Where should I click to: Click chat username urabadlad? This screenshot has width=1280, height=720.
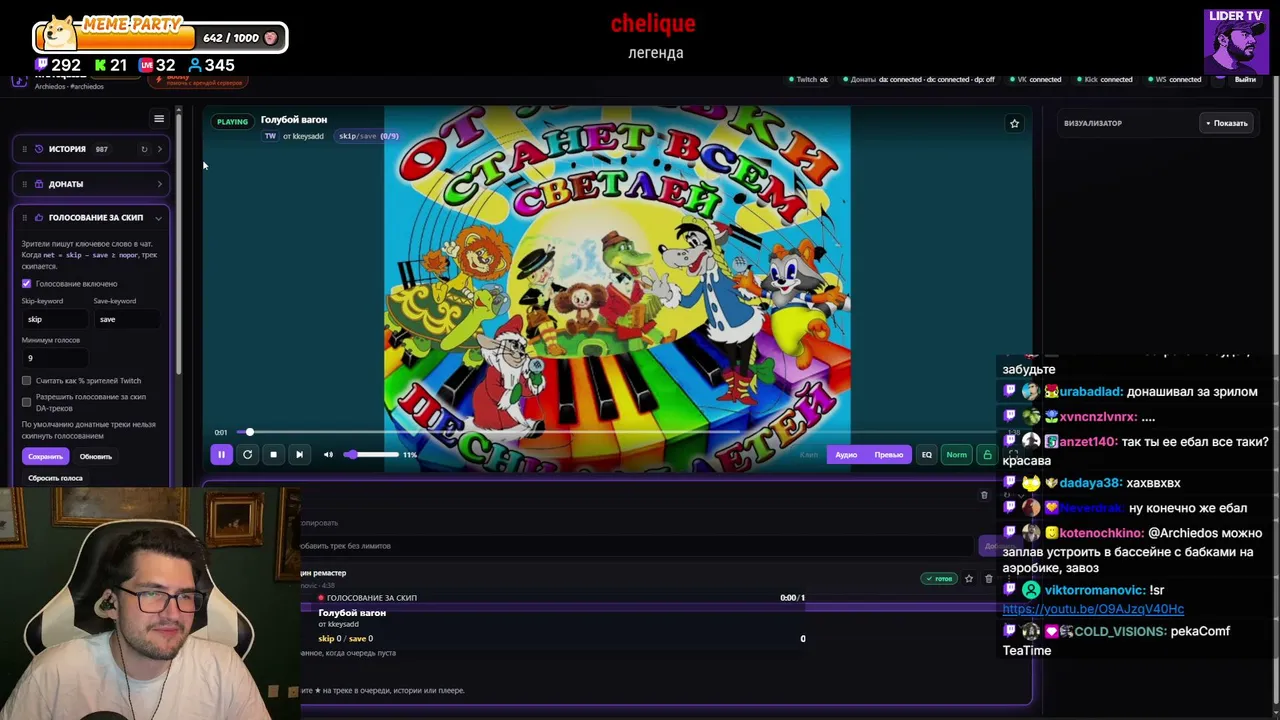[1091, 391]
